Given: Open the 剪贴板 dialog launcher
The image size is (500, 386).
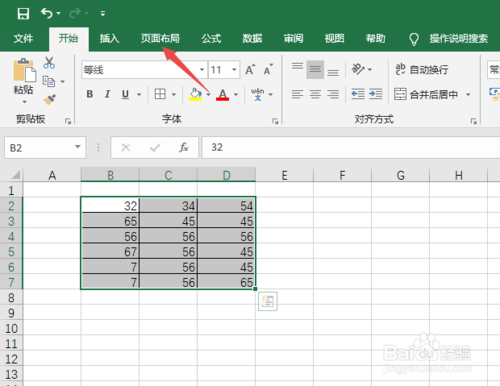Looking at the screenshot, I should [x=68, y=121].
